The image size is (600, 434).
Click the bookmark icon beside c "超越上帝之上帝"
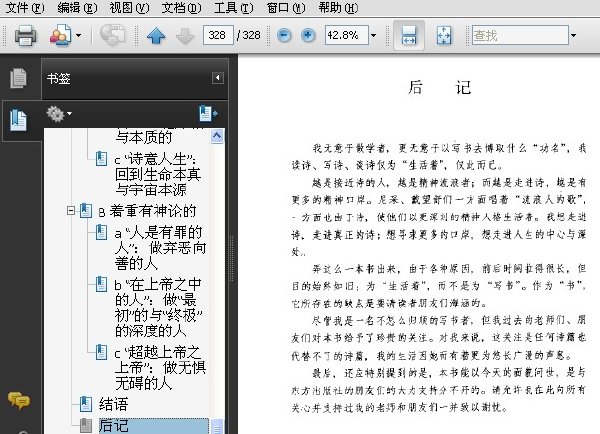(x=101, y=352)
